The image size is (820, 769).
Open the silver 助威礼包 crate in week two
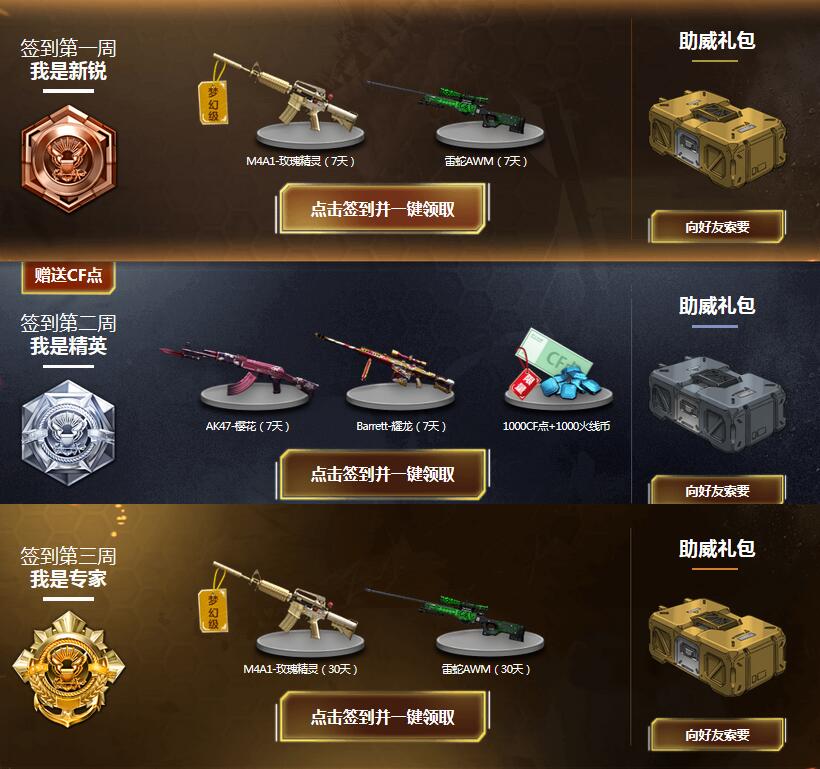point(717,404)
